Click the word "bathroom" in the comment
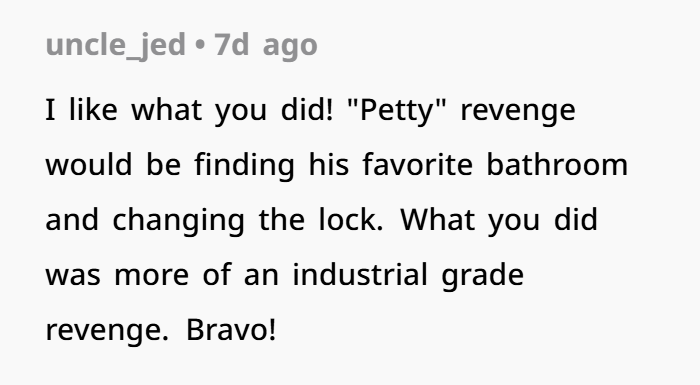The width and height of the screenshot is (700, 385). [557, 164]
